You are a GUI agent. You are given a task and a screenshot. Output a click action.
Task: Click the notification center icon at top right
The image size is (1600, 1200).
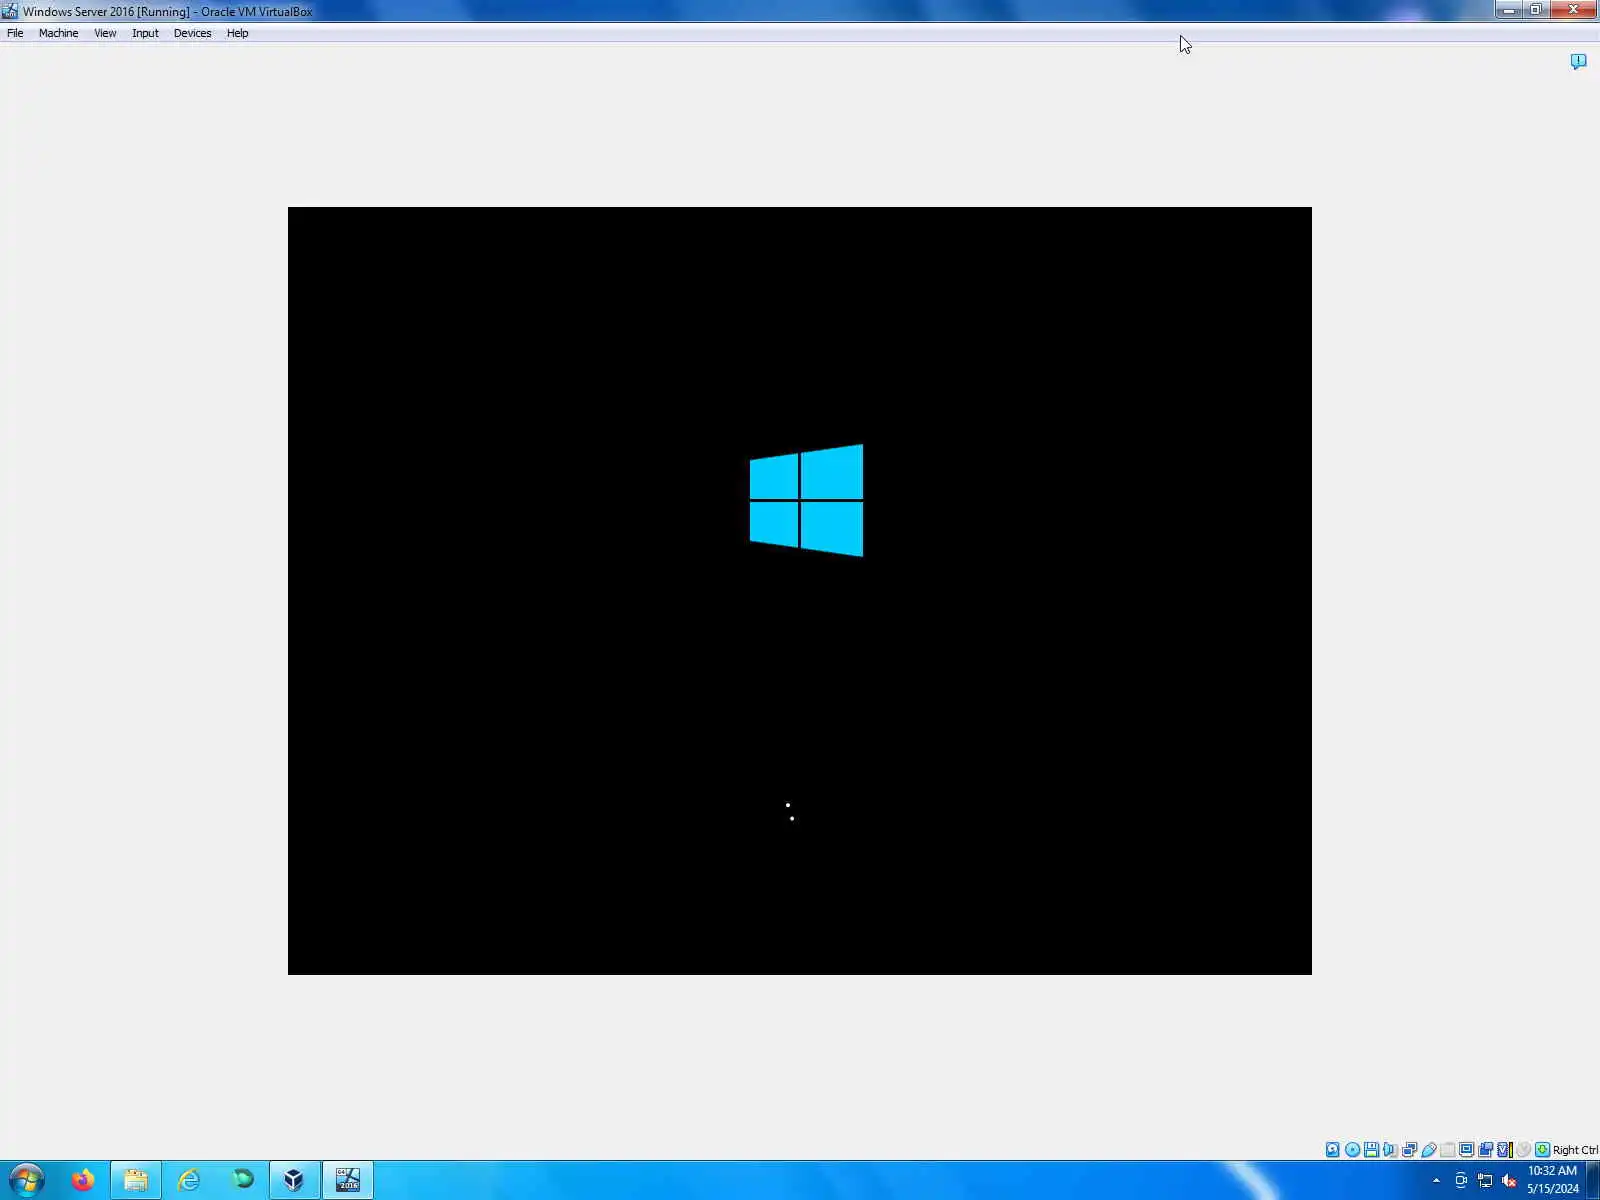coord(1578,62)
